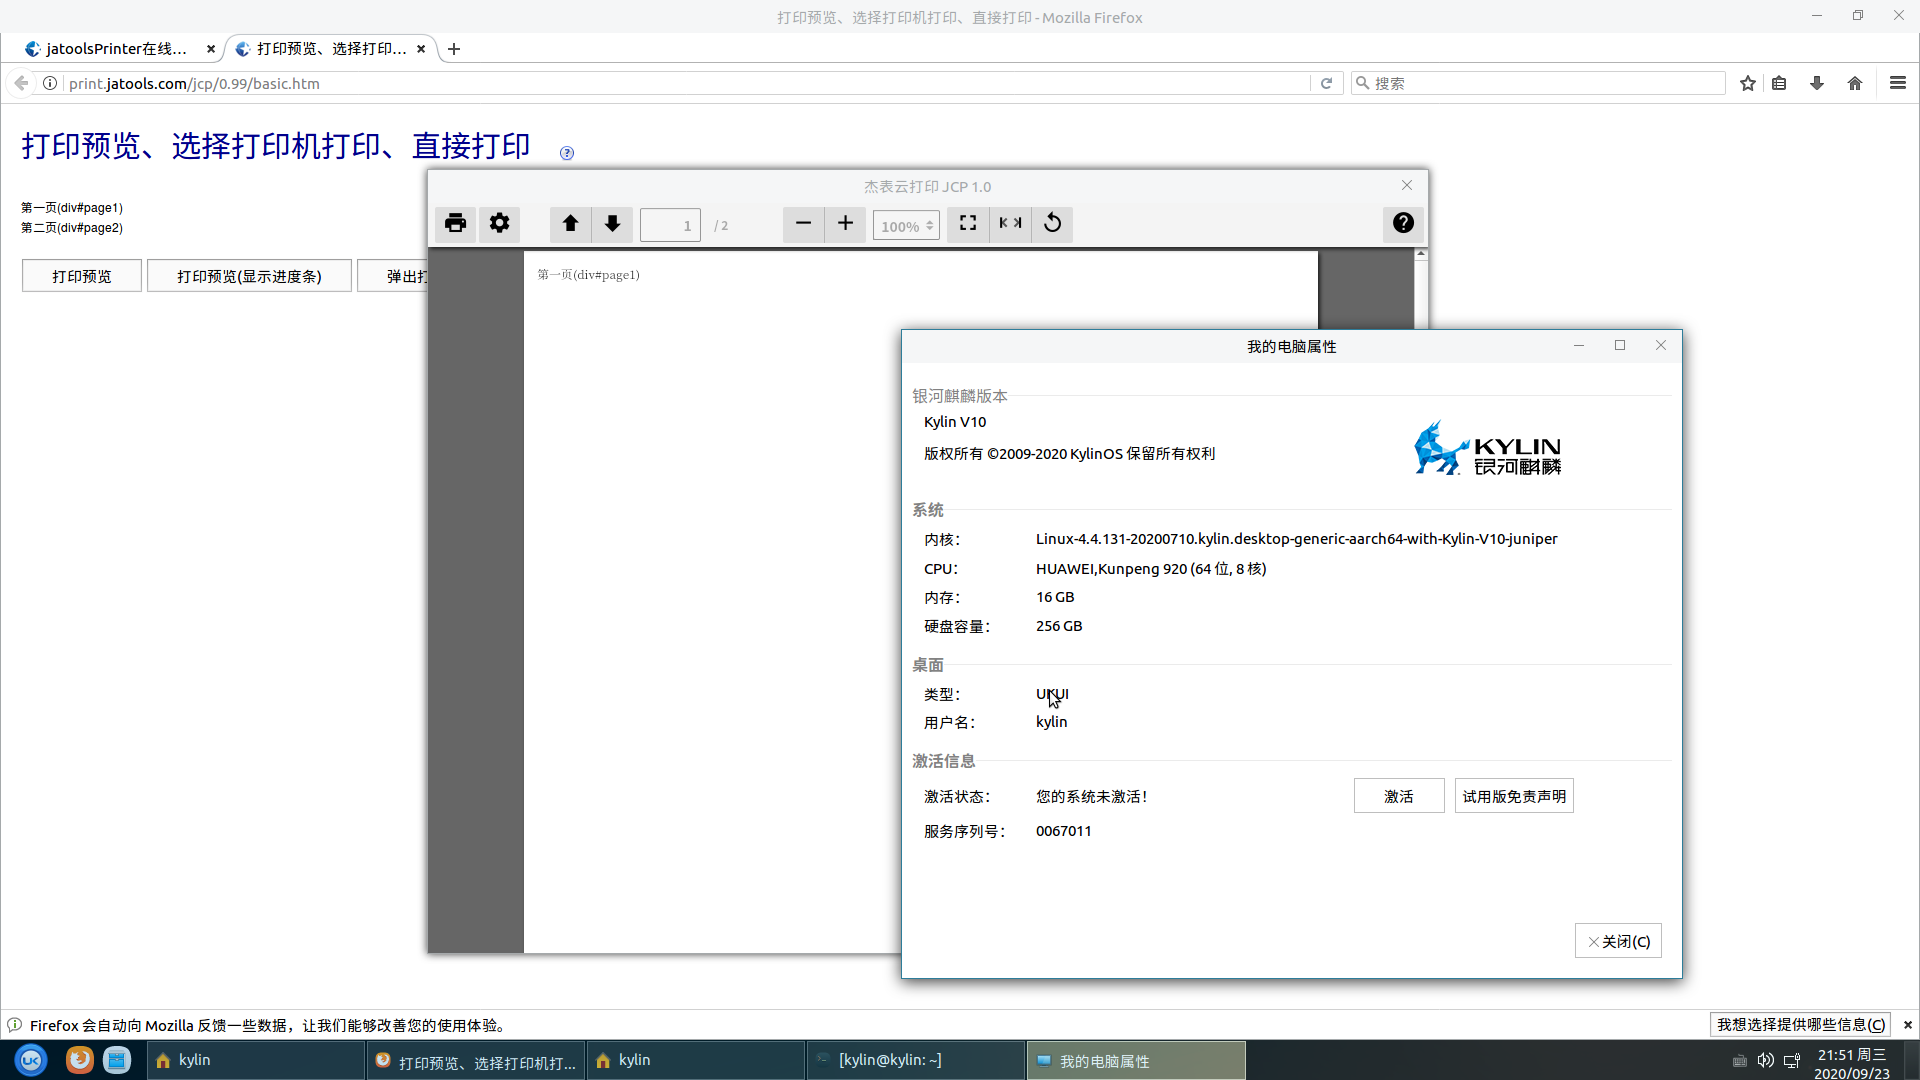Screen dimensions: 1920x1080
Task: Click 关闭(C) in properties window
Action: (x=1618, y=941)
